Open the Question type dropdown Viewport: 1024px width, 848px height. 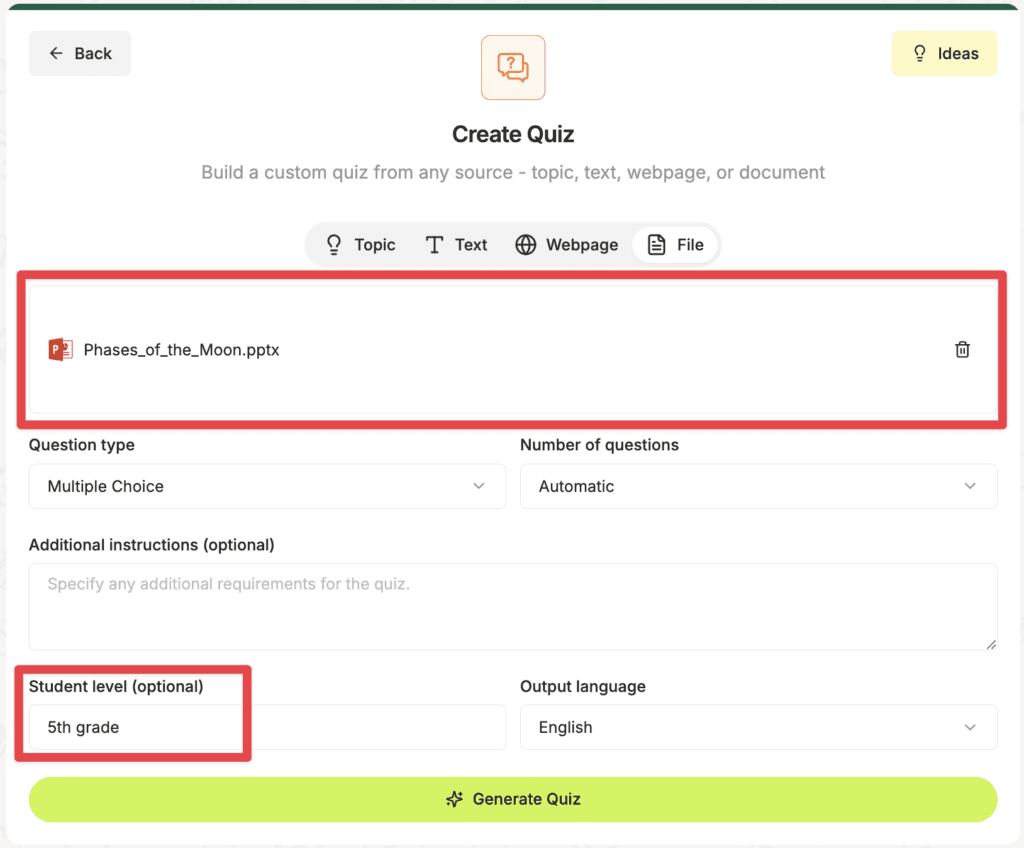tap(267, 486)
